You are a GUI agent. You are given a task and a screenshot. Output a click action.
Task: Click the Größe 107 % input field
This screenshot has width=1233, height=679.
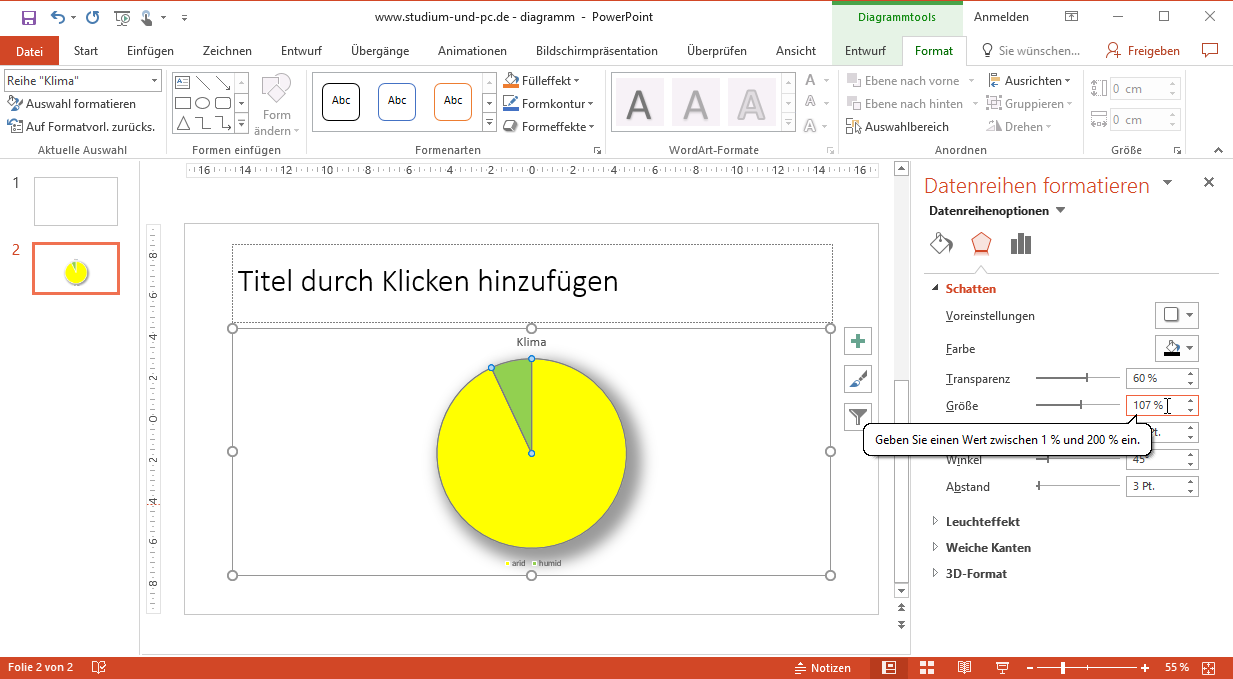click(x=1154, y=405)
